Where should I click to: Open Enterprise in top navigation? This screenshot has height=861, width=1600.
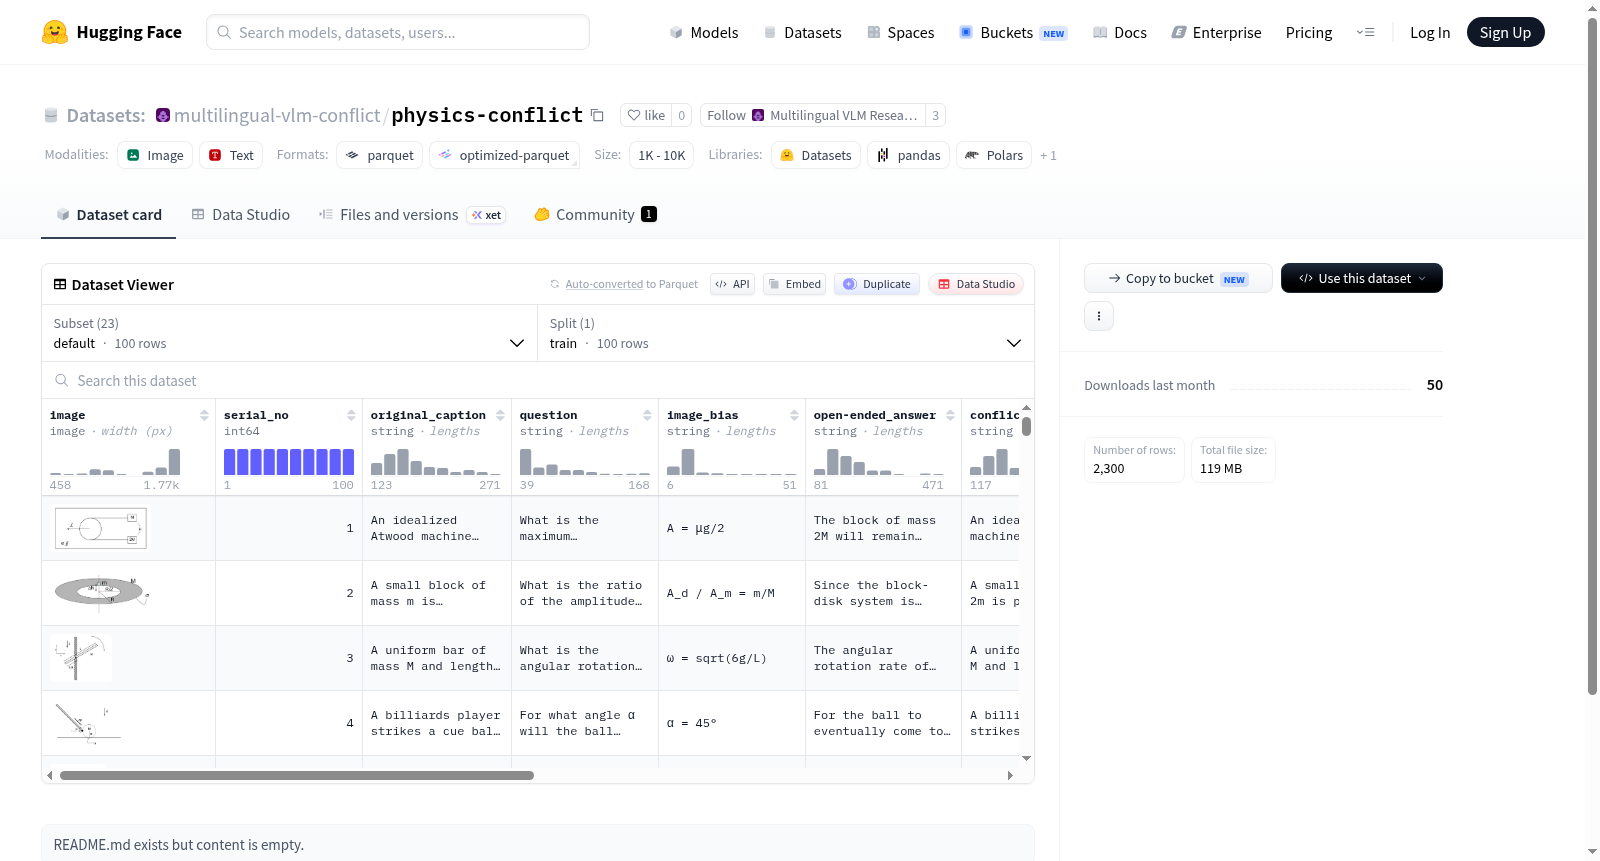(x=1216, y=32)
